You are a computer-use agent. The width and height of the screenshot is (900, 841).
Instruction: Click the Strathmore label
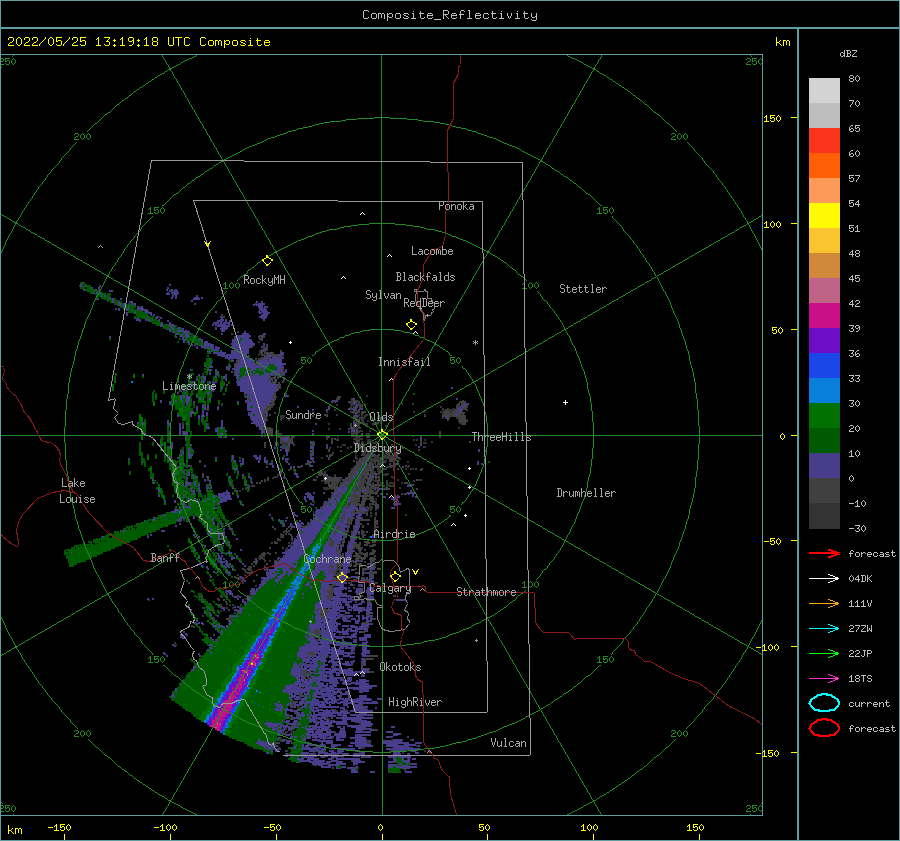point(486,592)
